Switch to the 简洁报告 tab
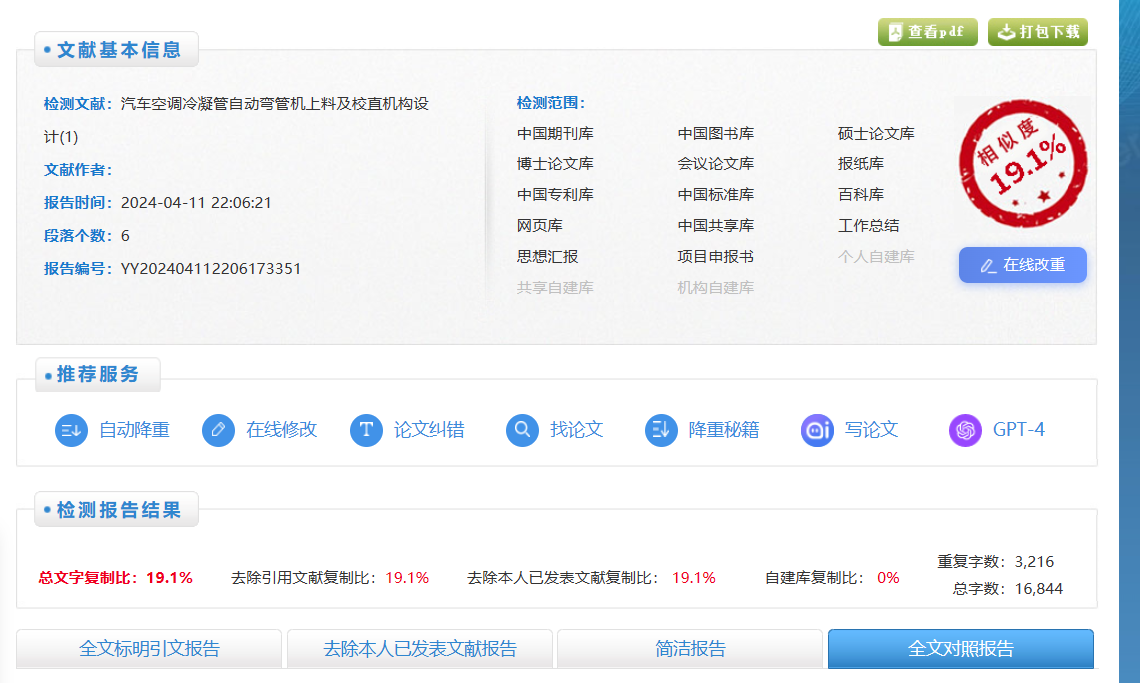 point(690,648)
